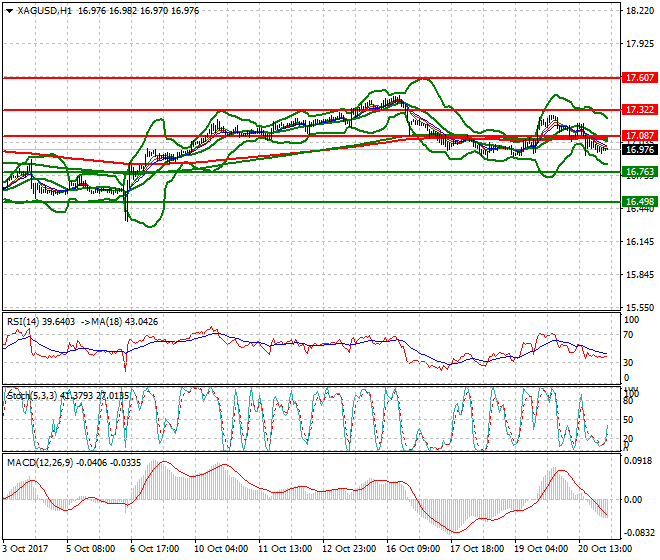
Task: Select the 17.087 red level label
Action: pos(640,136)
